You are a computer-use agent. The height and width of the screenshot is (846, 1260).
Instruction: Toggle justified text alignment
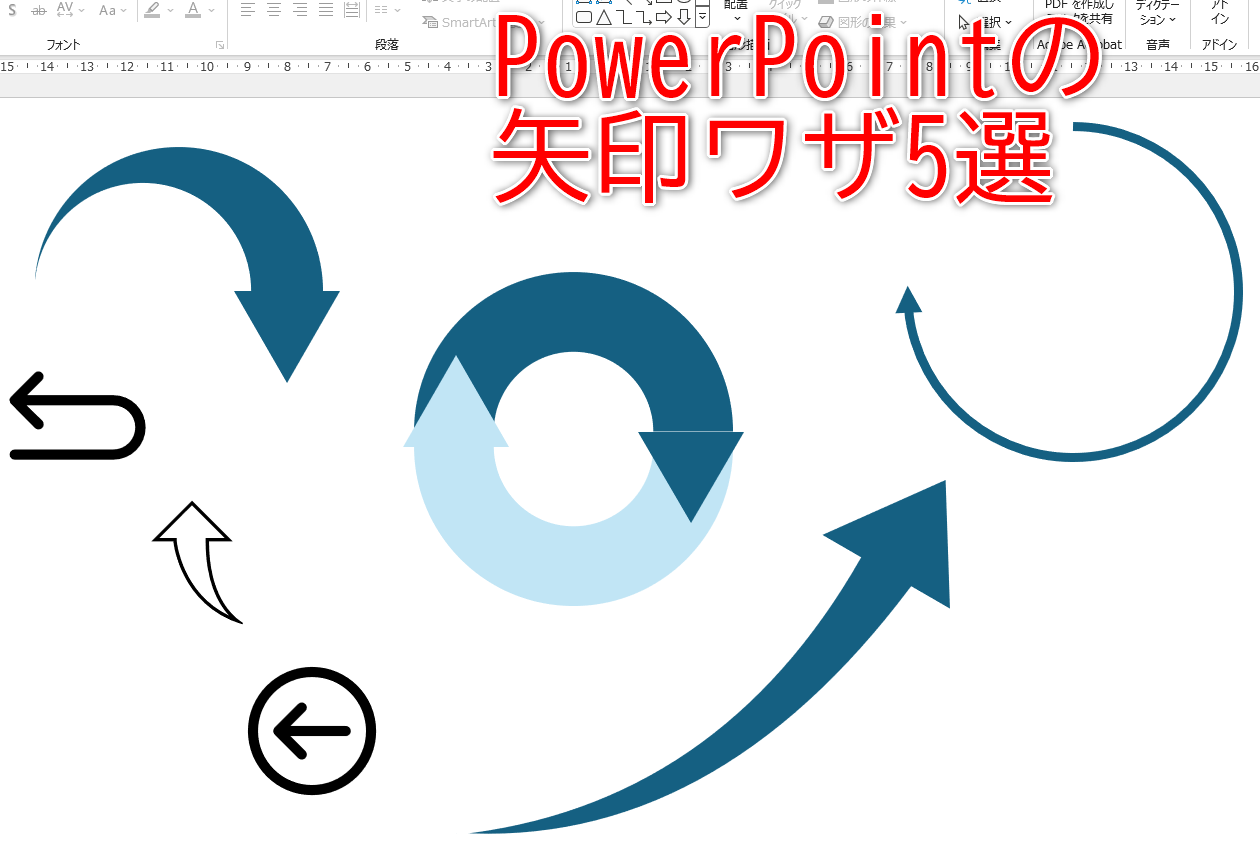(328, 10)
